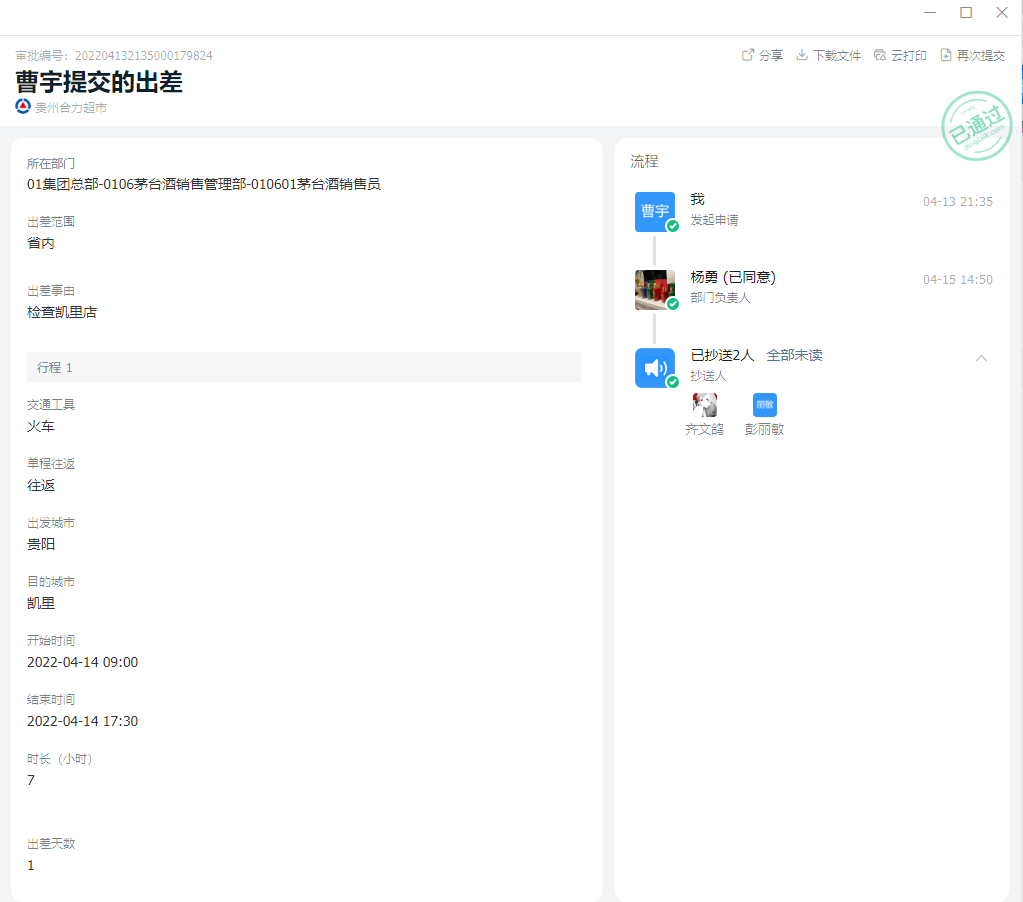The height and width of the screenshot is (902, 1023).
Task: Open 彭丽敏's avatar in CC list
Action: 764,405
